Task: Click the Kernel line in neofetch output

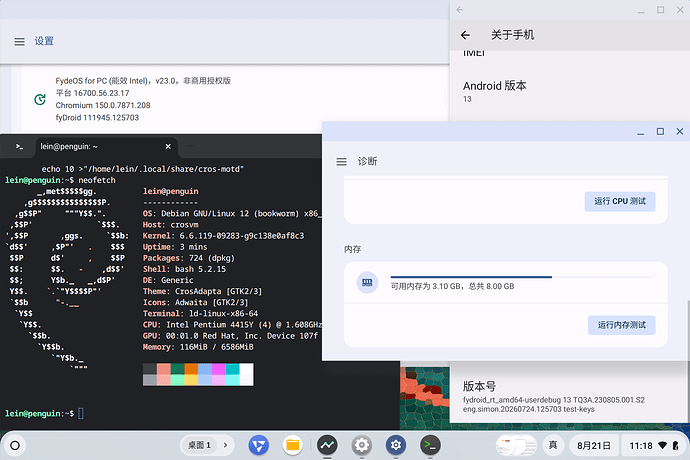Action: pyautogui.click(x=224, y=236)
